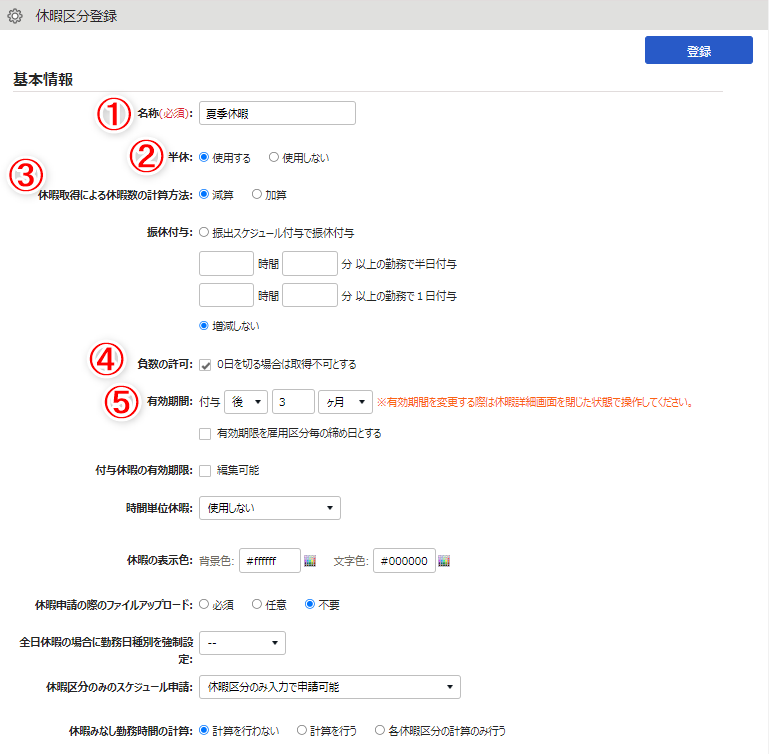The height and width of the screenshot is (754, 769).
Task: Open the ヶ月 unit dropdown
Action: (345, 402)
